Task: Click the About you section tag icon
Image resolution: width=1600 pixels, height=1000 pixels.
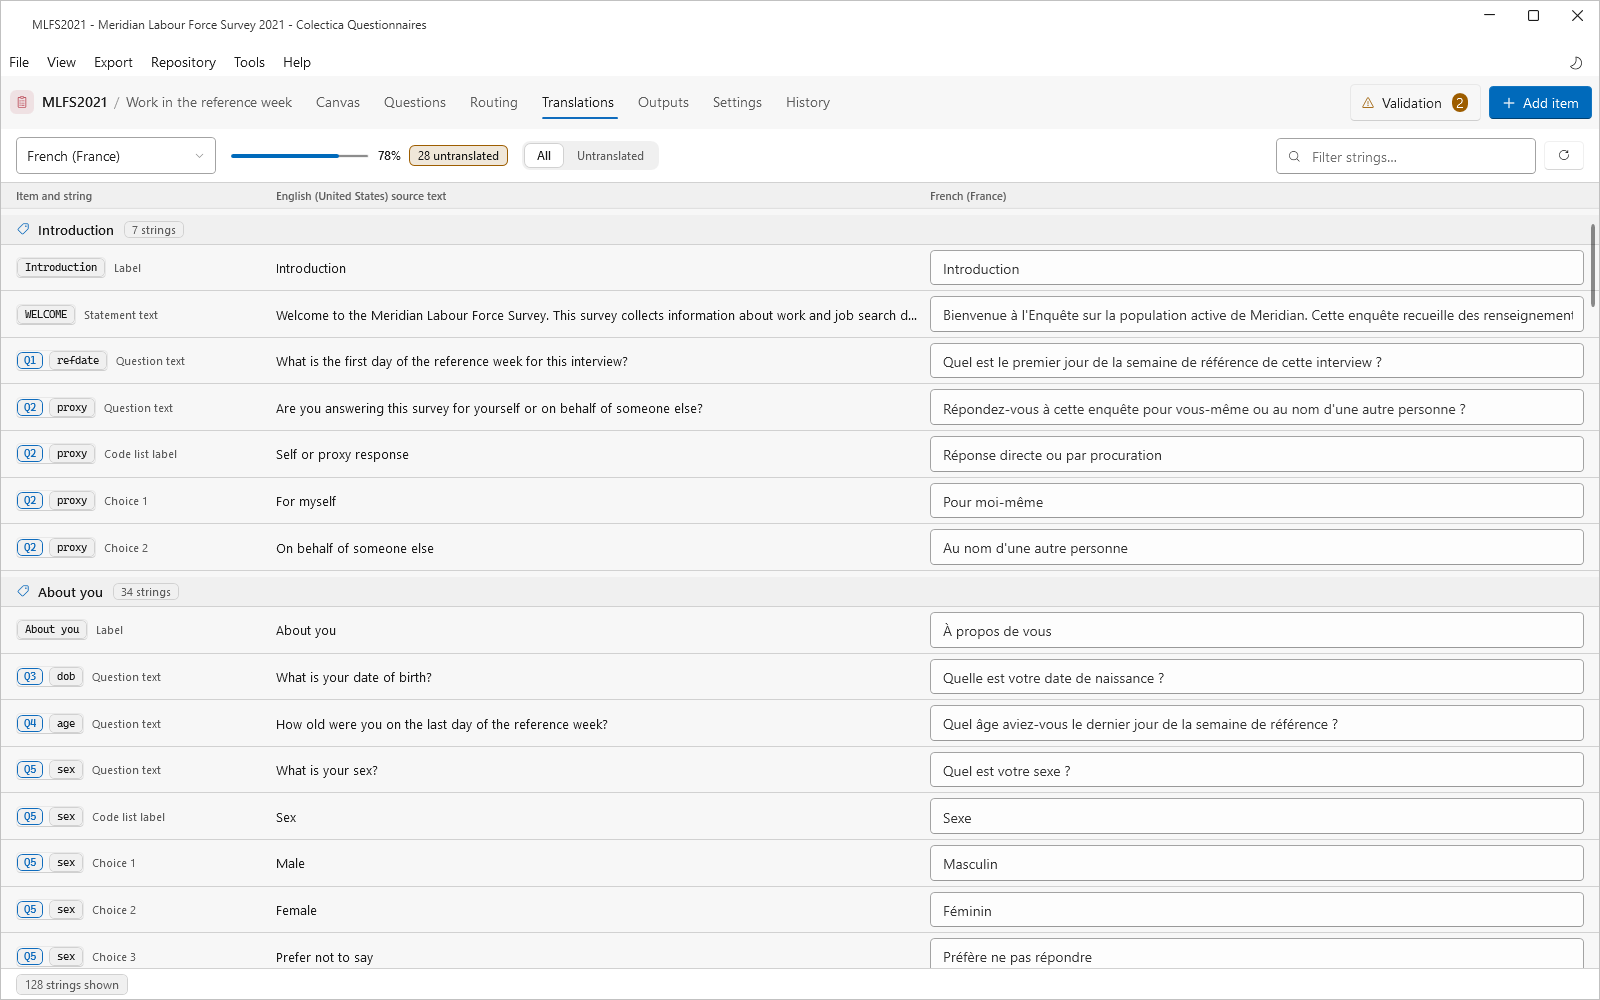Action: pos(24,592)
